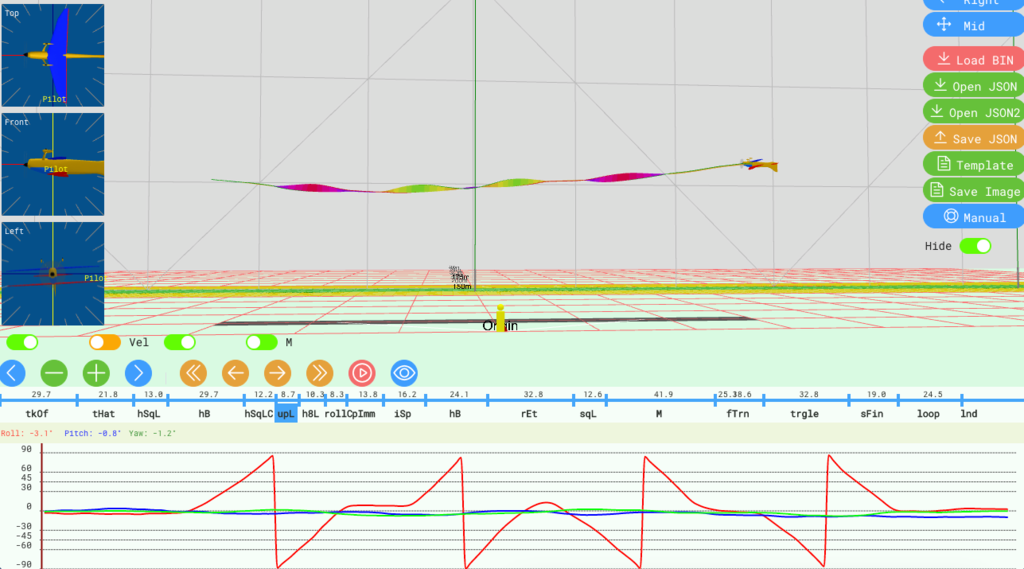Step back with orange single left arrow
Image resolution: width=1024 pixels, height=569 pixels.
point(235,373)
